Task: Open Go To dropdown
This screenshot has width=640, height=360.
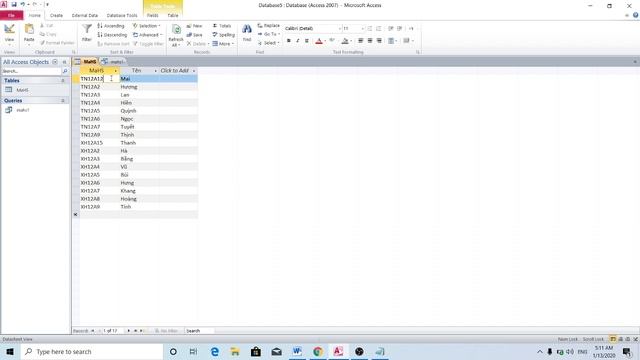Action: (269, 34)
